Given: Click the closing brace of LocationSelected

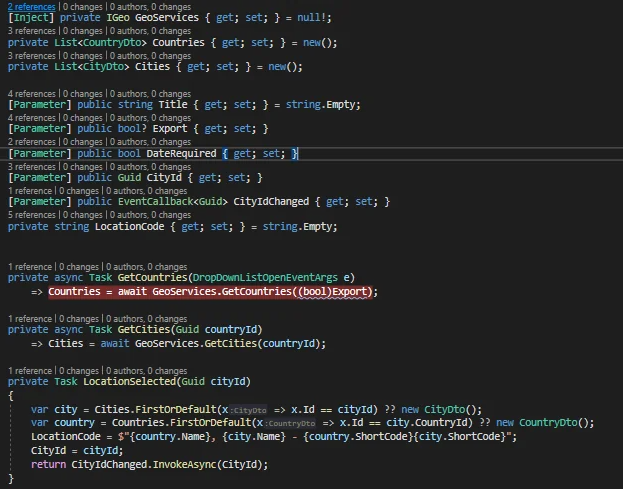Looking at the screenshot, I should (x=11, y=479).
